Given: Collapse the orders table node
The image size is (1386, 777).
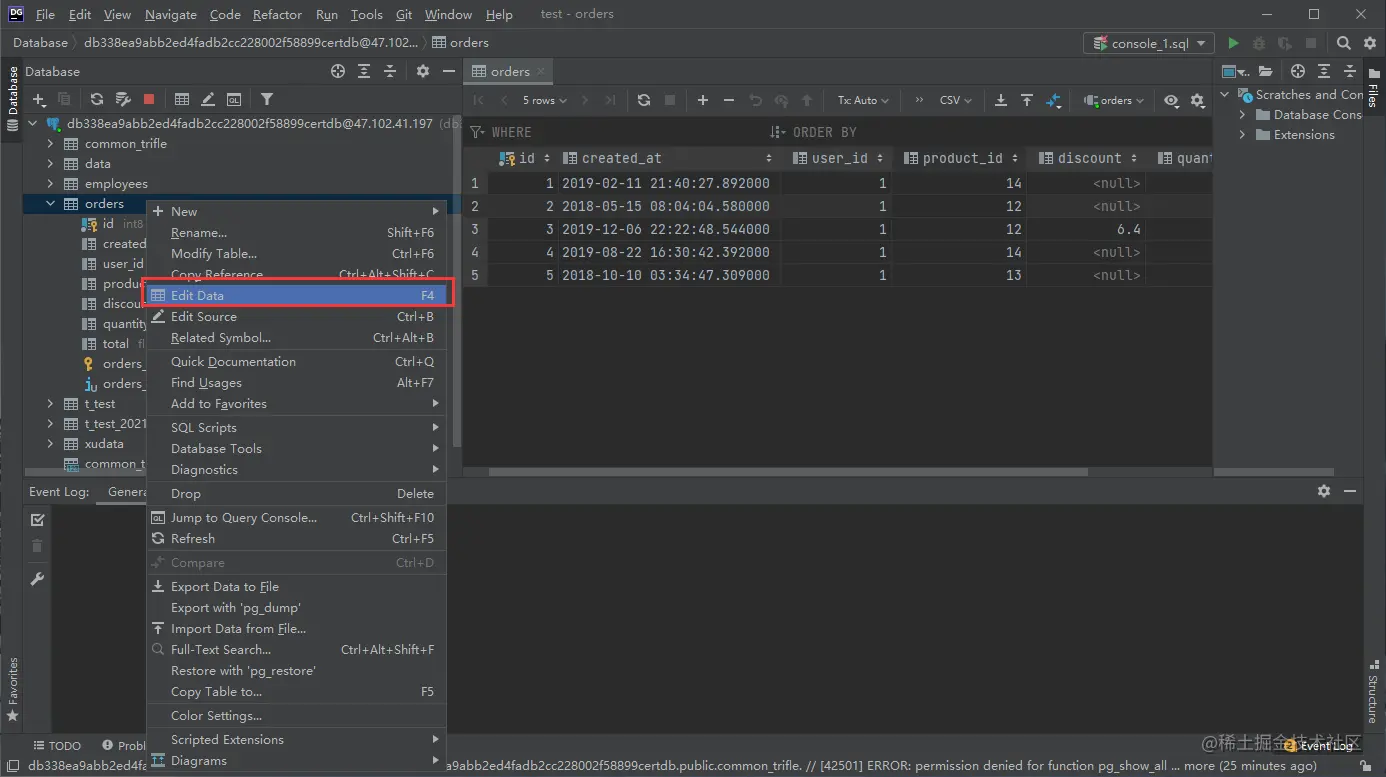Looking at the screenshot, I should click(x=51, y=204).
